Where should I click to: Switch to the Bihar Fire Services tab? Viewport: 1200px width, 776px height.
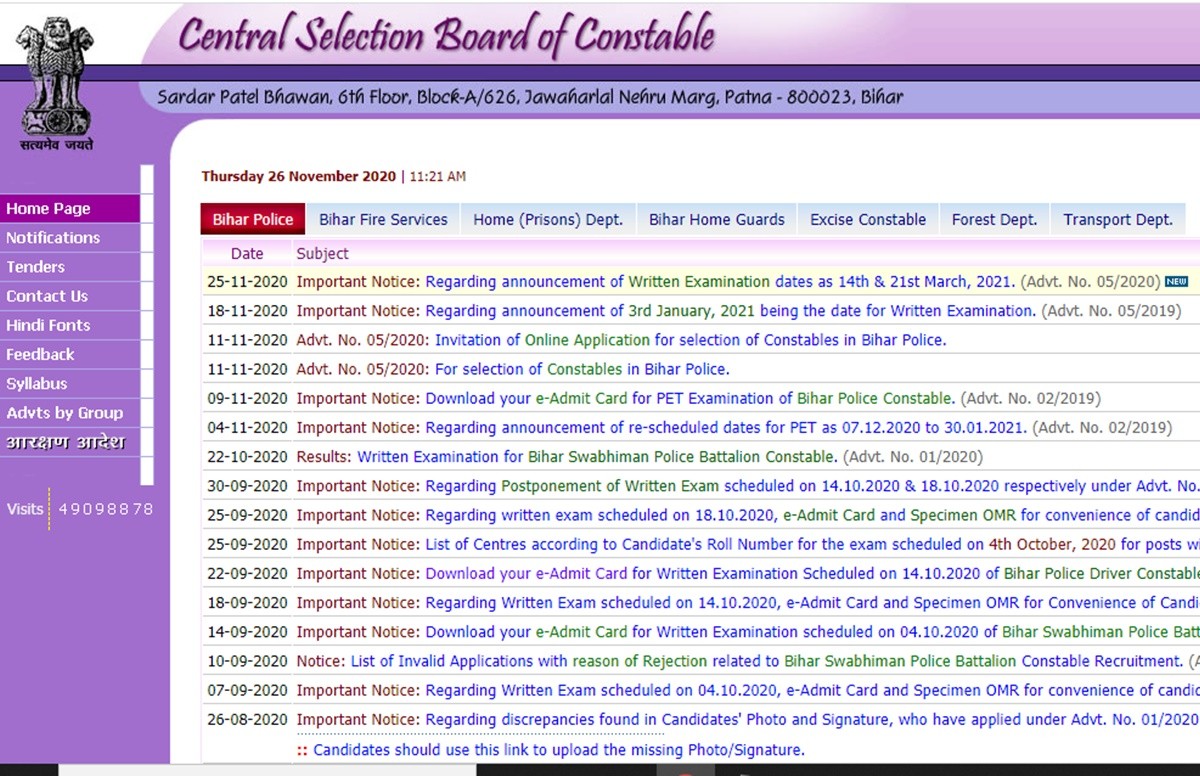[x=383, y=220]
